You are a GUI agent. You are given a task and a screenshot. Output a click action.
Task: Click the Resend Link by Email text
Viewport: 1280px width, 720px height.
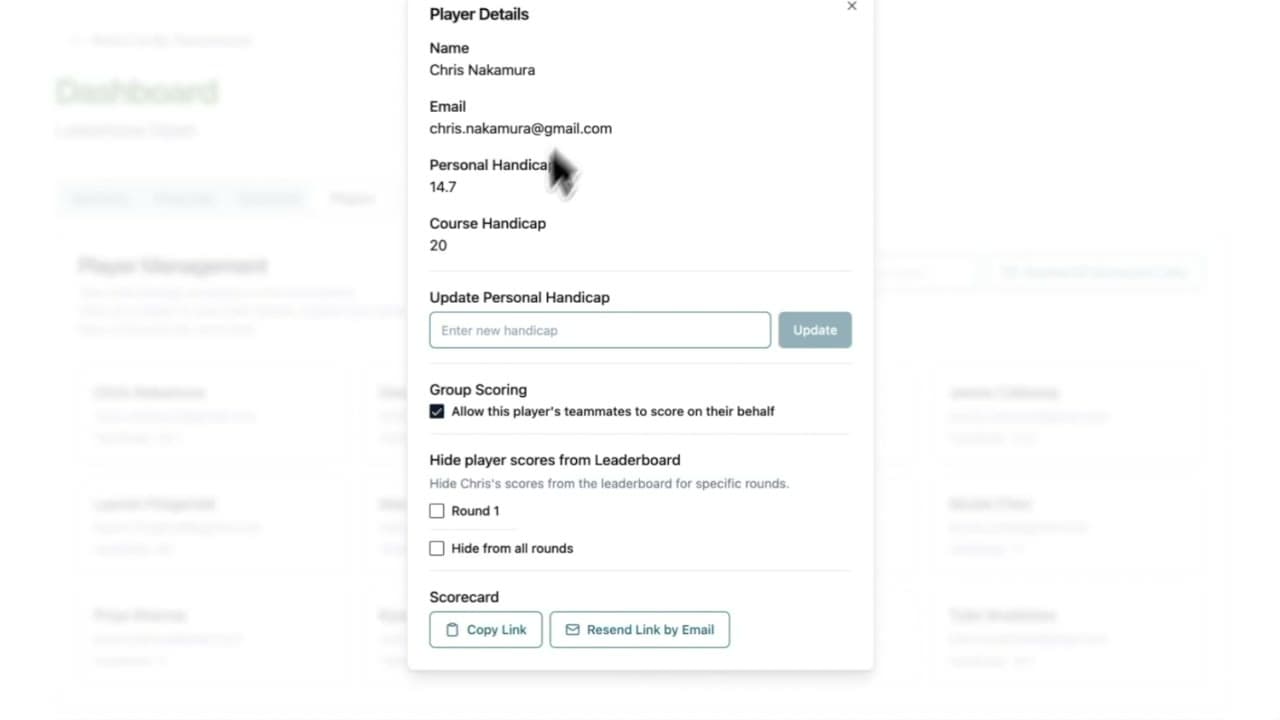tap(650, 630)
